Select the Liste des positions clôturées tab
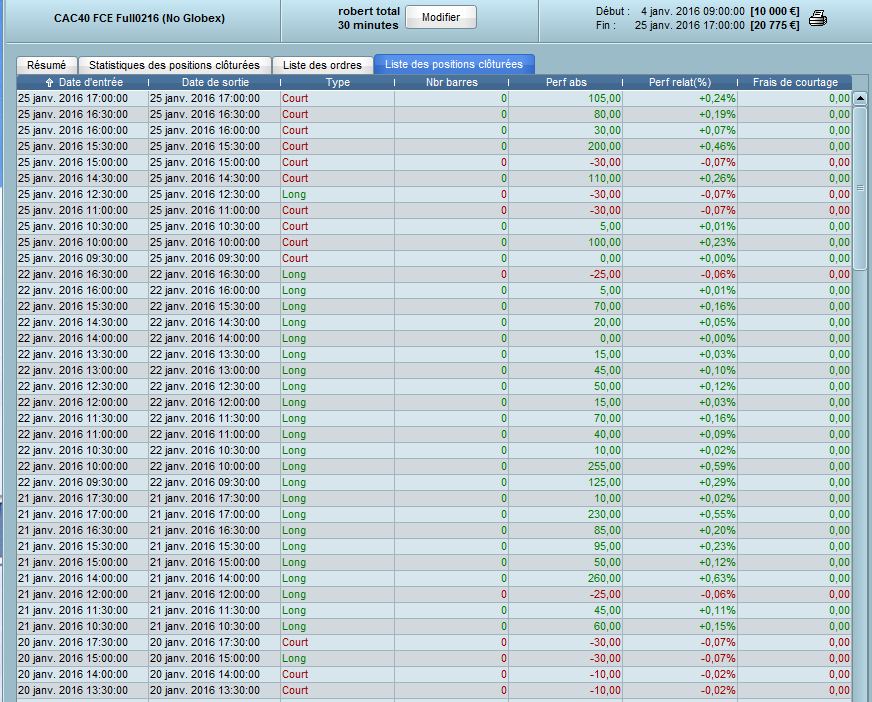Image resolution: width=872 pixels, height=702 pixels. pos(454,65)
